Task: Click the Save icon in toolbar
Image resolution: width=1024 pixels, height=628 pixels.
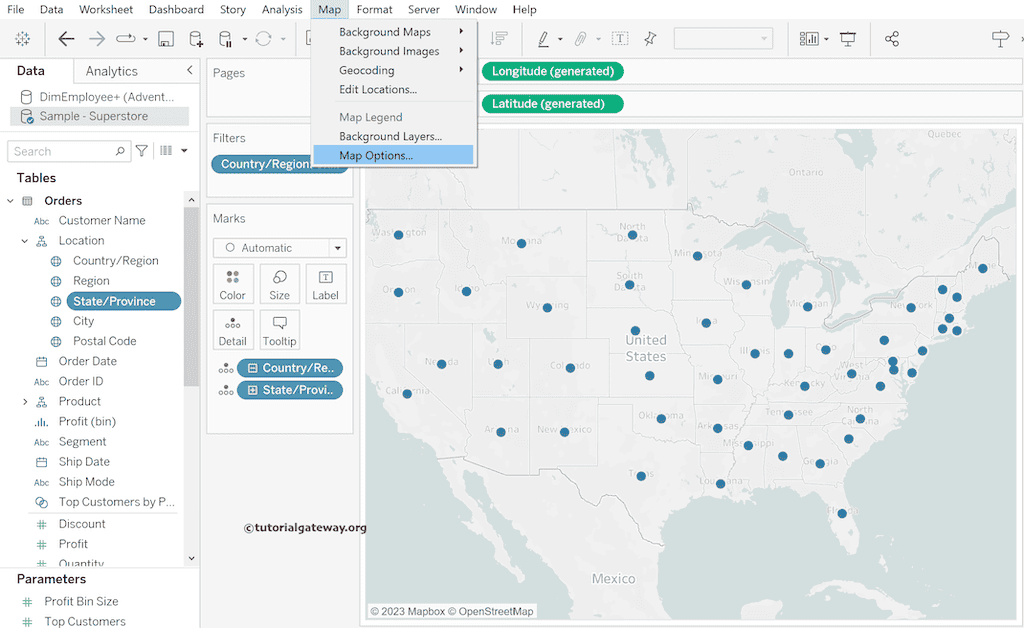Action: click(x=166, y=39)
